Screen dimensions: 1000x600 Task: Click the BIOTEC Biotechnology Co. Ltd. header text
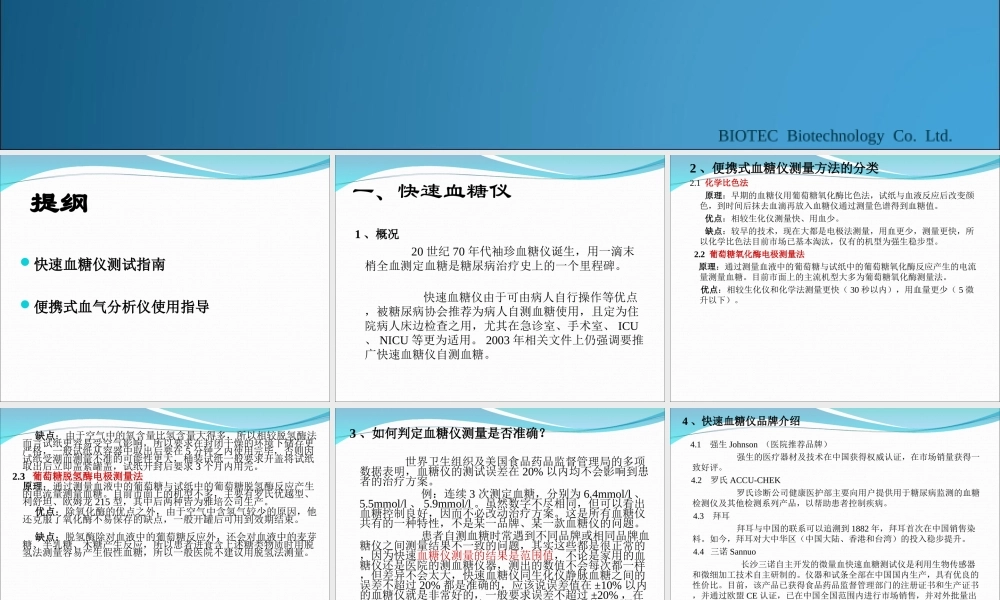click(x=838, y=133)
